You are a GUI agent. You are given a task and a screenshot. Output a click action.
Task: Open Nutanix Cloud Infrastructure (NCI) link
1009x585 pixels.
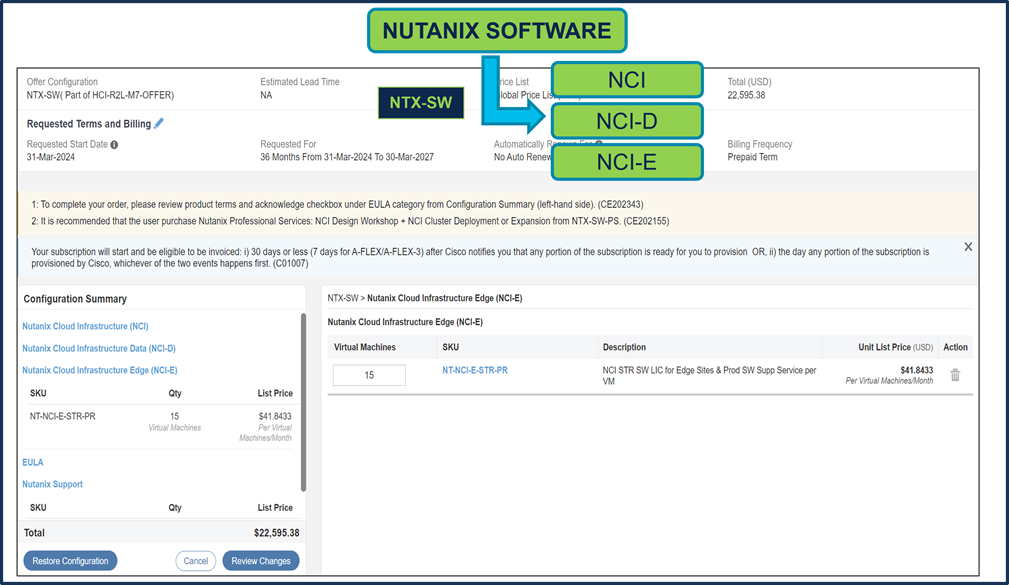pos(85,326)
